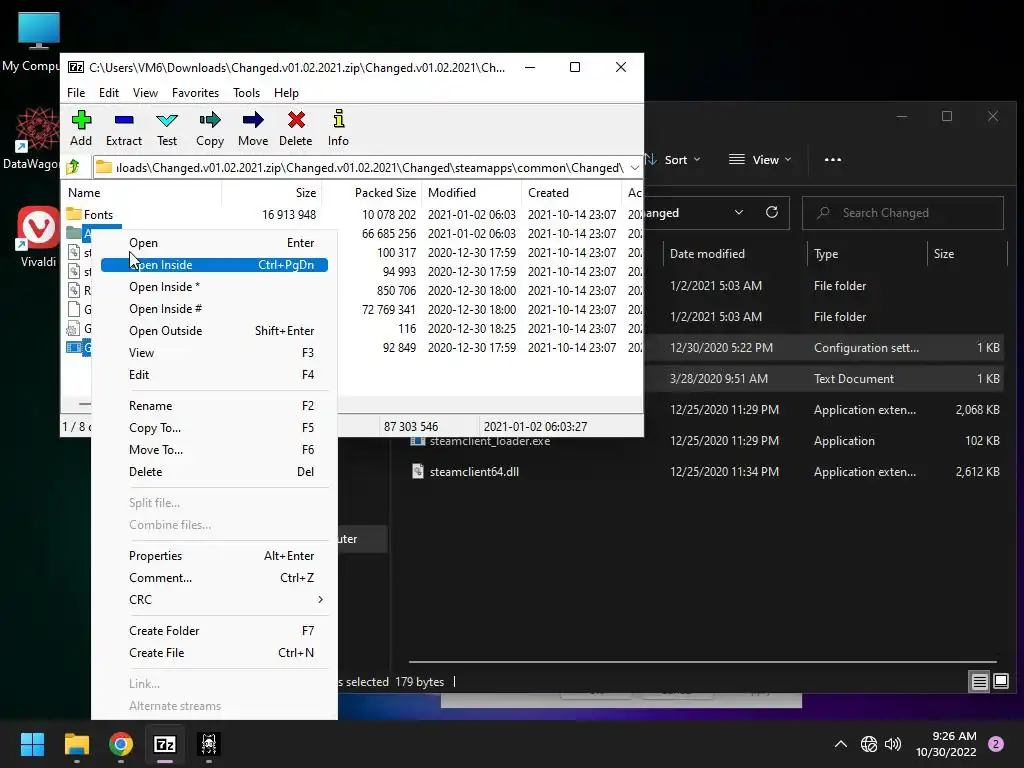Launch the Vivaldi desktop shortcut
The width and height of the screenshot is (1024, 768).
coord(38,236)
